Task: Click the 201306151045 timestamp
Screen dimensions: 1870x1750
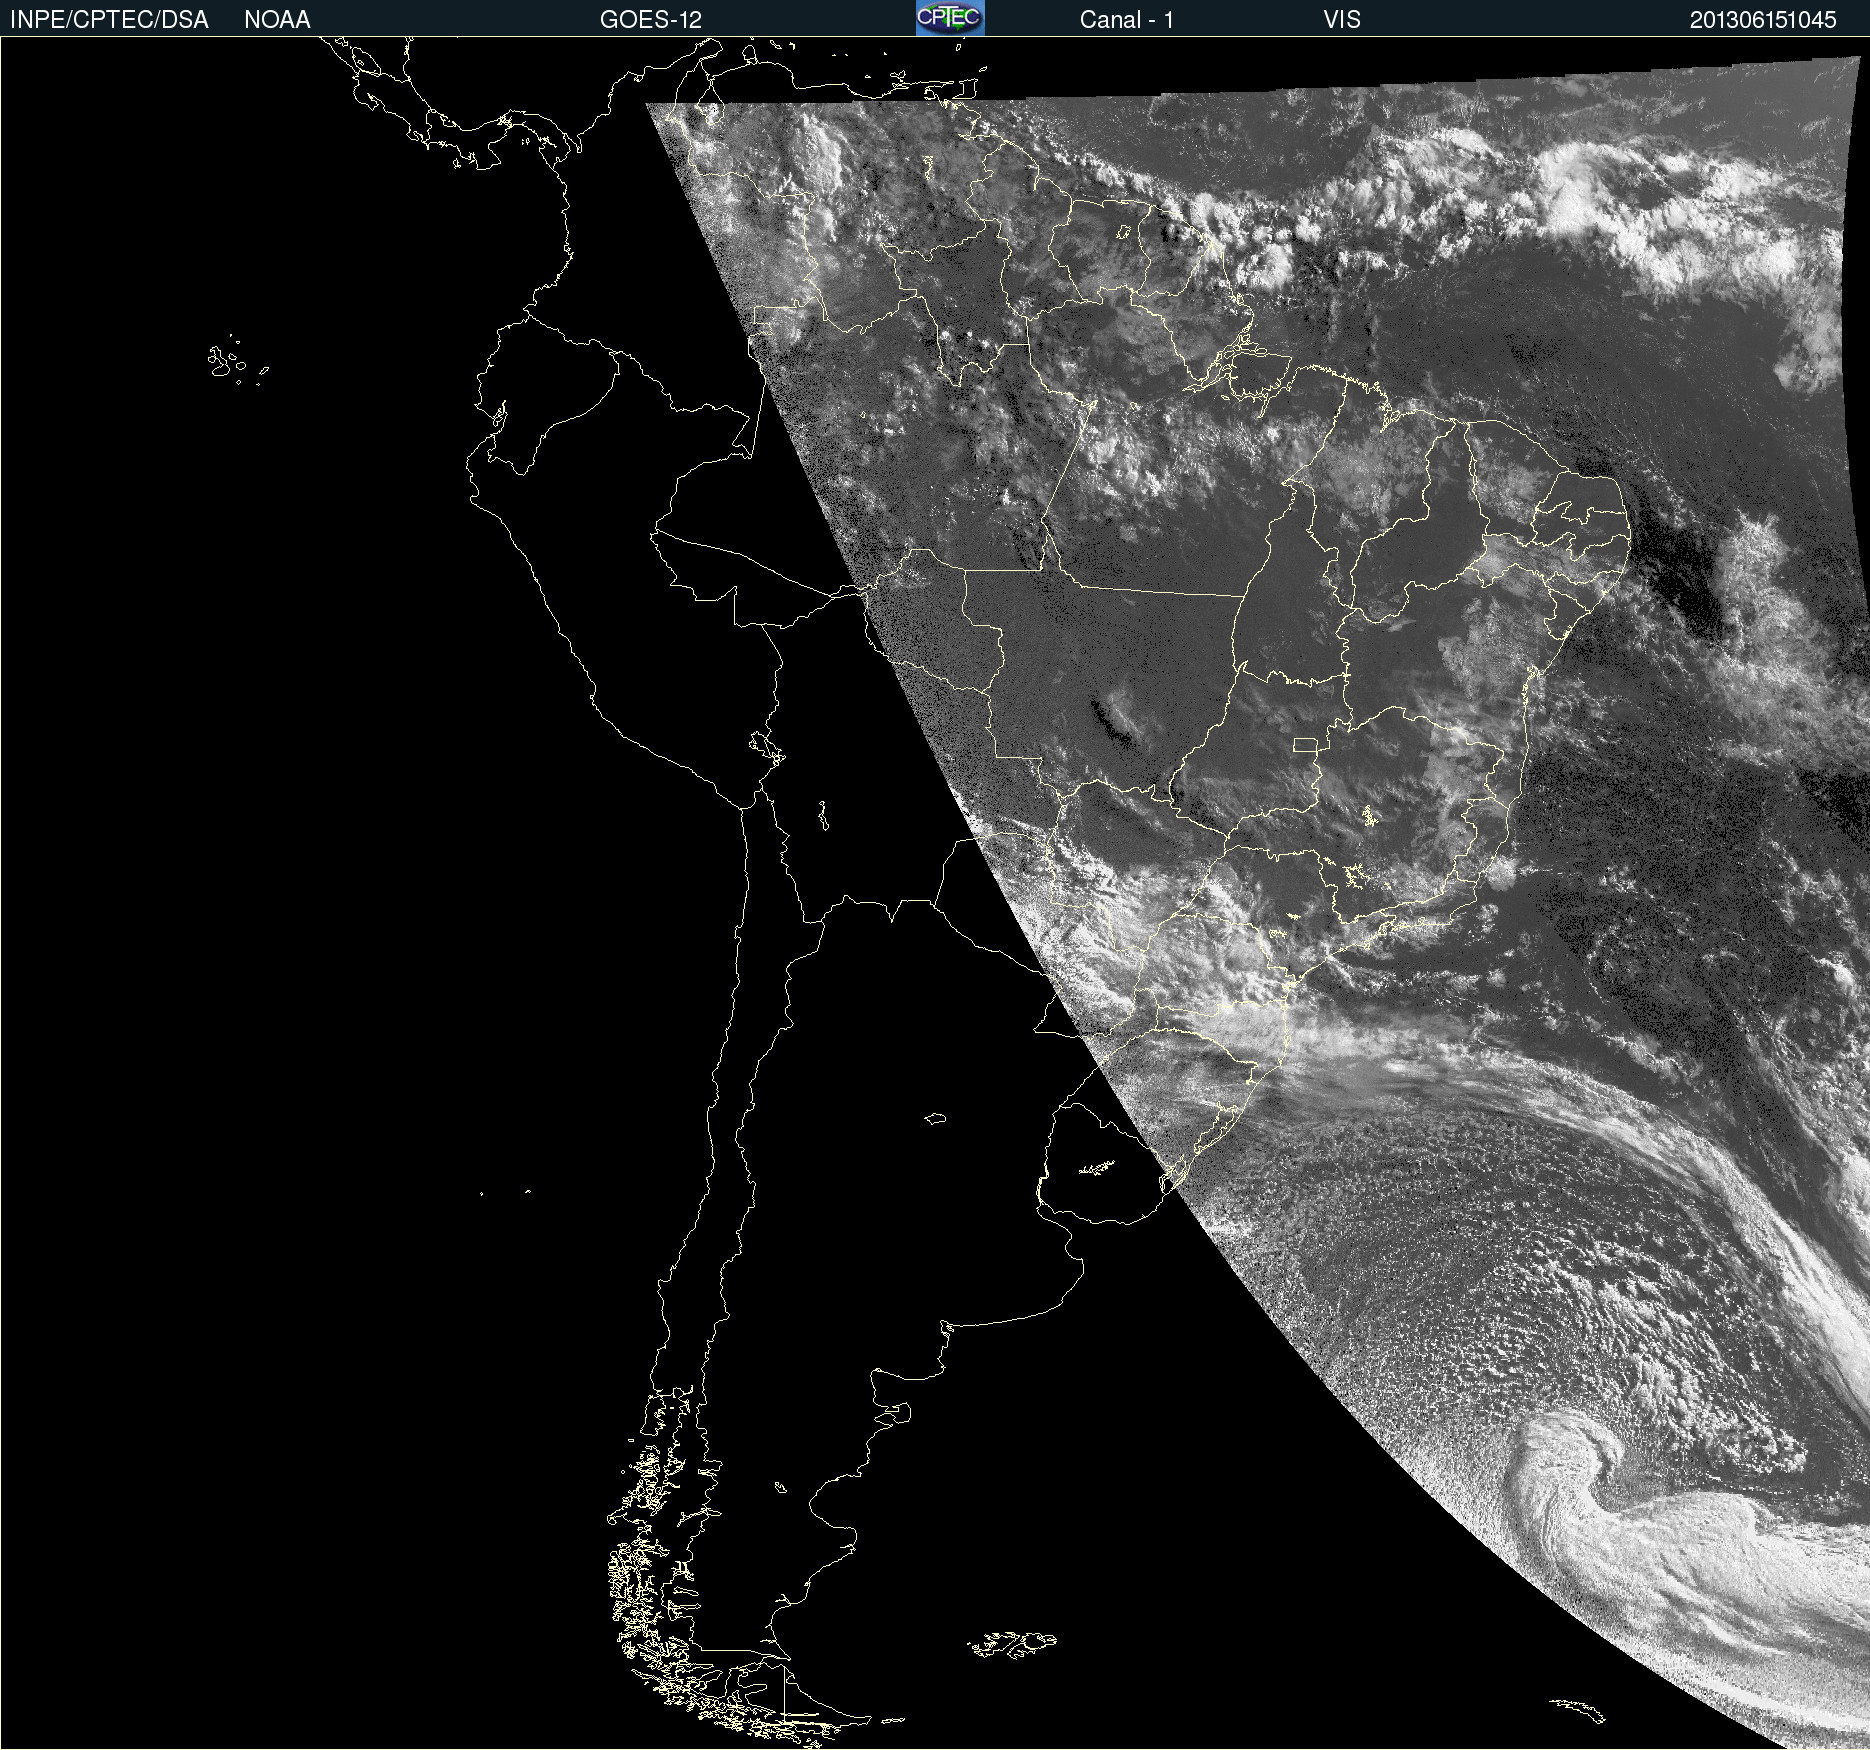Action: point(1763,19)
